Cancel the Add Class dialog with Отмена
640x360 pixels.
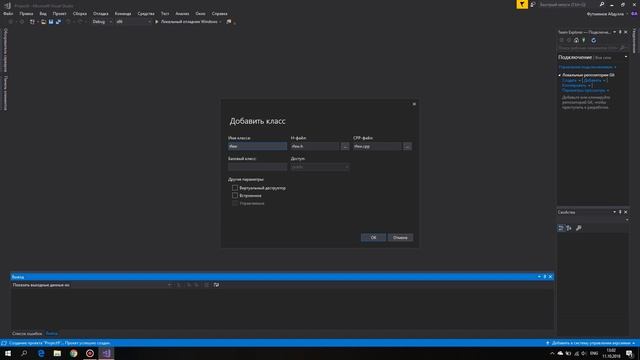click(x=400, y=238)
